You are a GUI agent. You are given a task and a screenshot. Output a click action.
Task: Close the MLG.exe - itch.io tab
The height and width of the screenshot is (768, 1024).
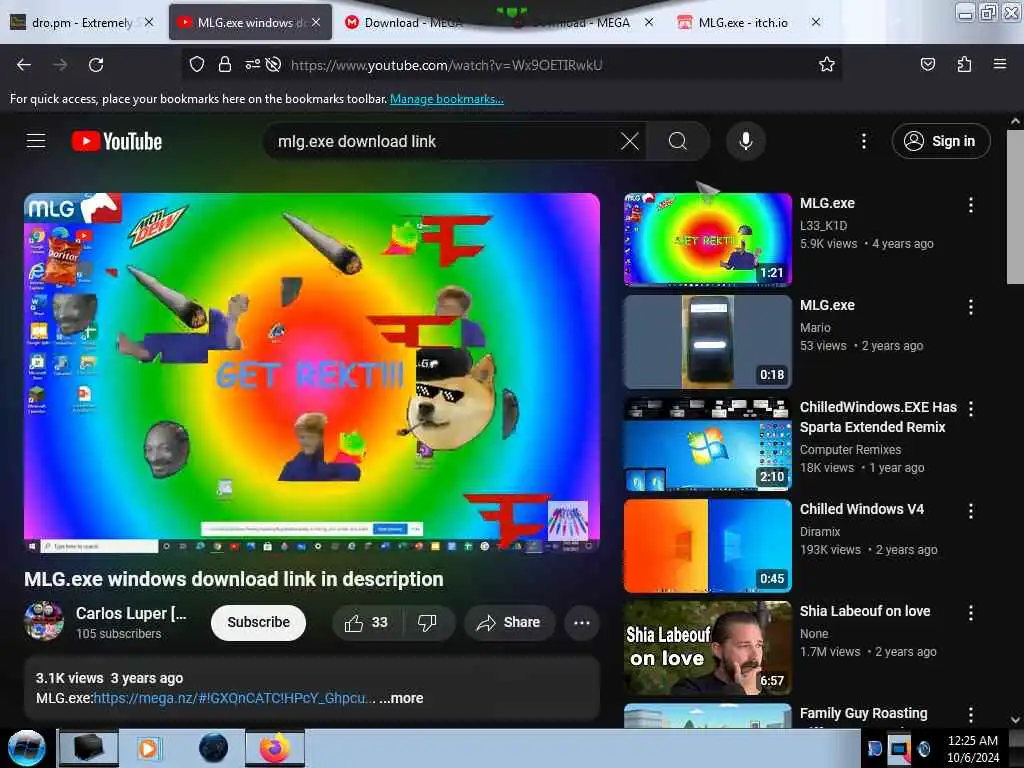tap(816, 22)
